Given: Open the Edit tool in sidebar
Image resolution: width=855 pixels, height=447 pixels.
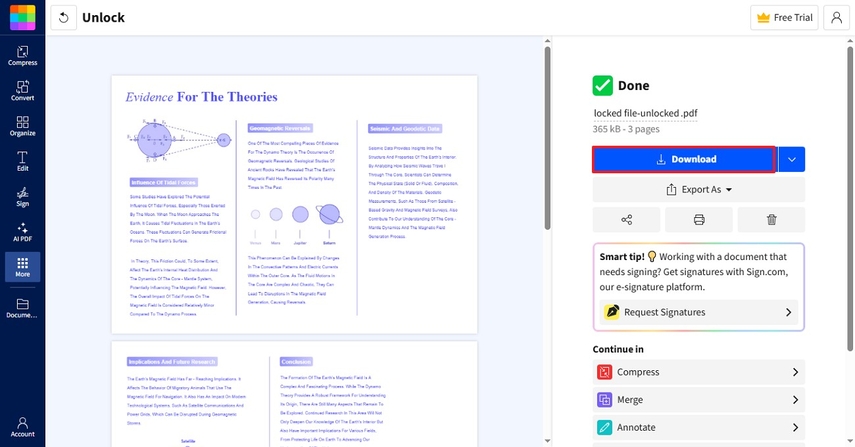Looking at the screenshot, I should click(x=22, y=161).
